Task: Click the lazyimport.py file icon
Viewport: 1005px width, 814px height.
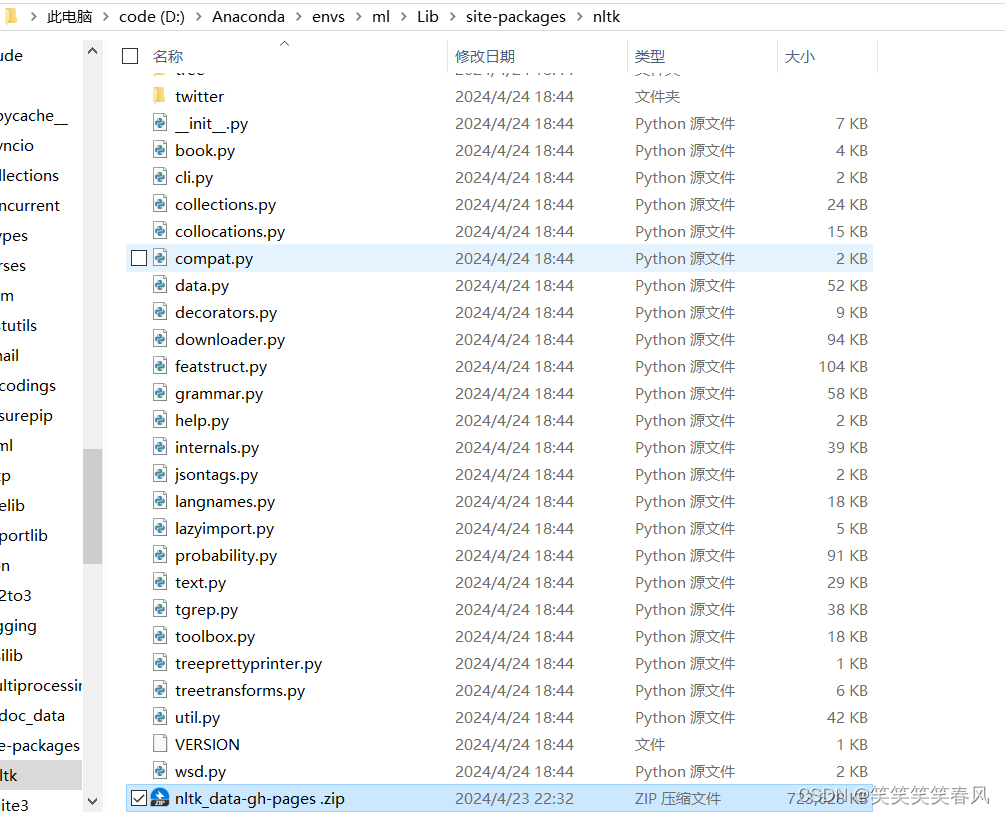Action: (x=160, y=527)
